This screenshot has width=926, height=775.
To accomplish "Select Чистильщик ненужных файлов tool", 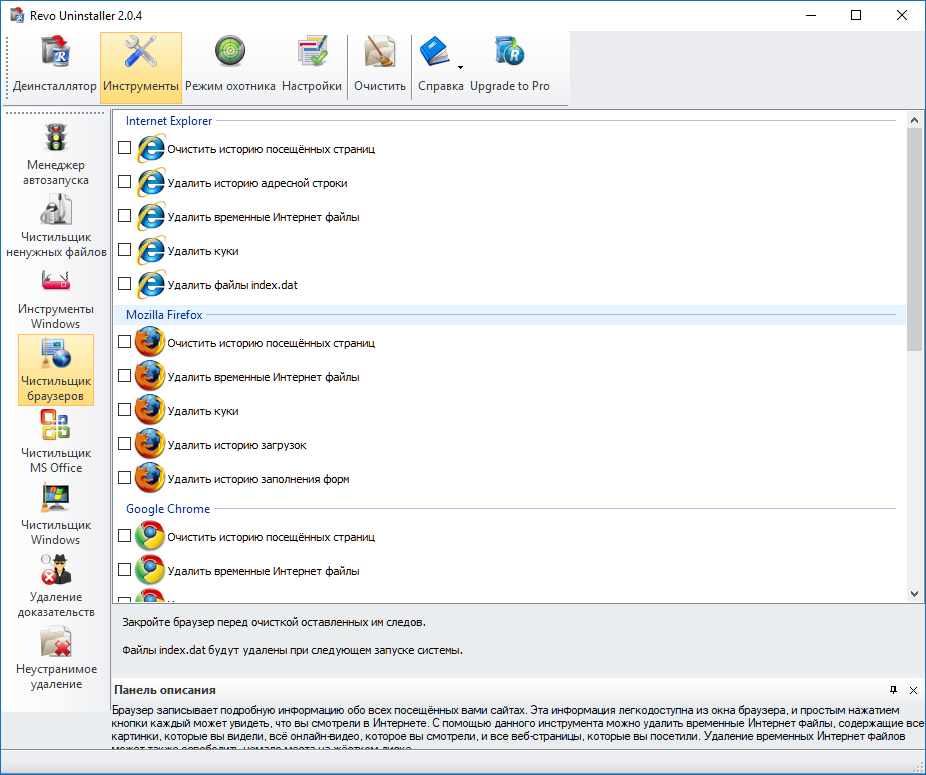I will 56,226.
